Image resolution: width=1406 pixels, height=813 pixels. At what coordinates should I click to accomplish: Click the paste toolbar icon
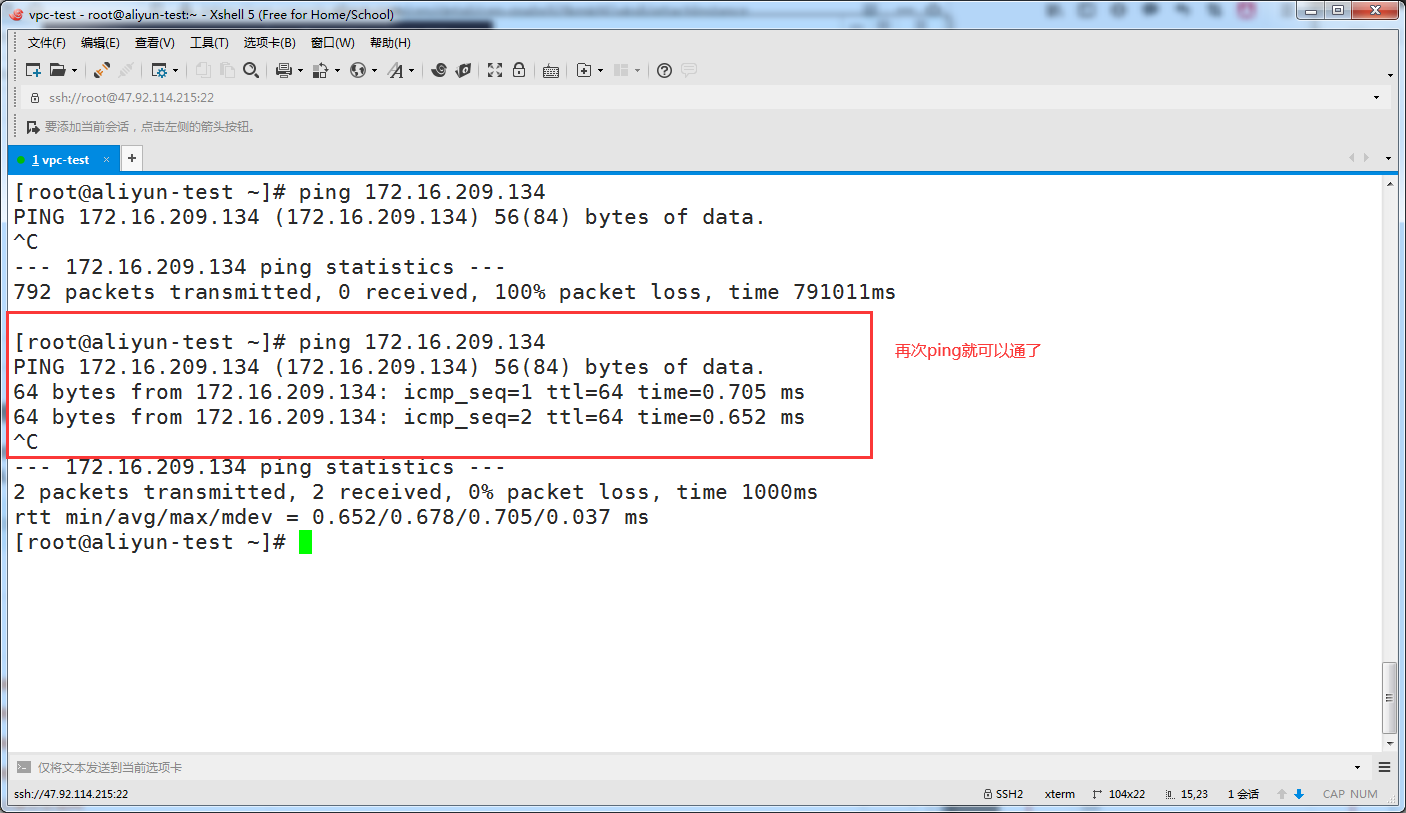tap(227, 70)
